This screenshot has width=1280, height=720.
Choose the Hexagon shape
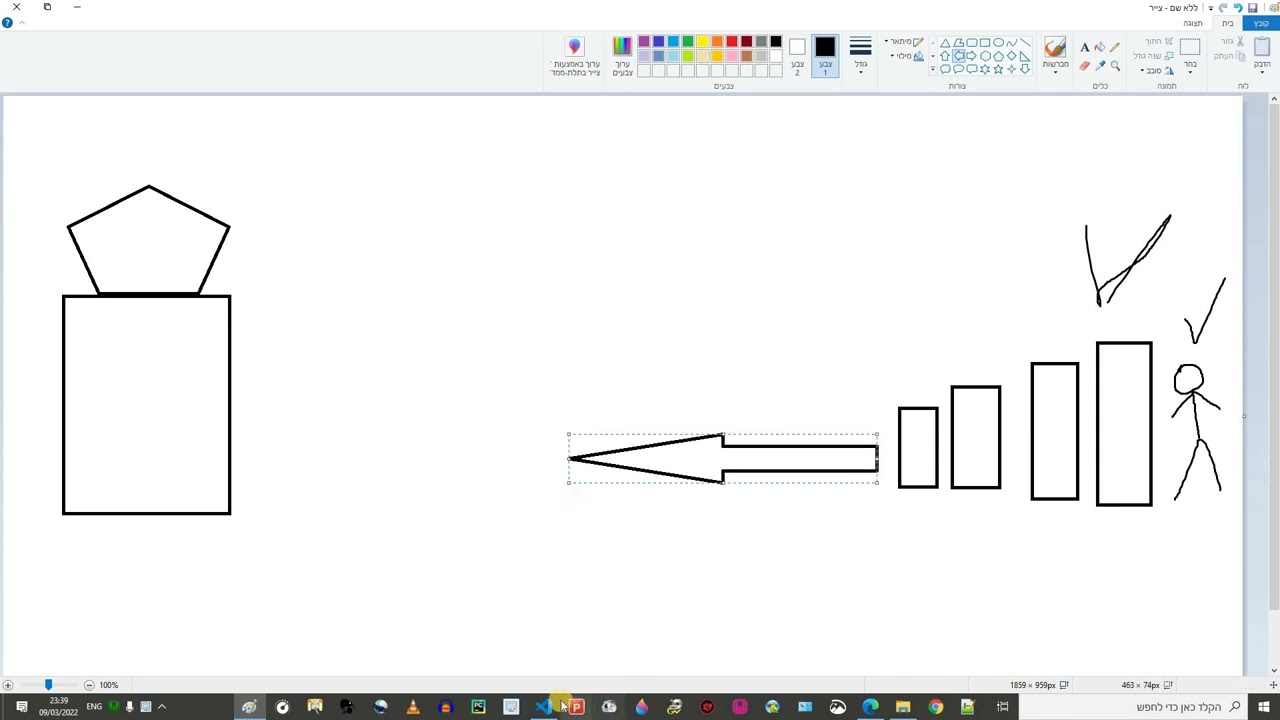985,56
